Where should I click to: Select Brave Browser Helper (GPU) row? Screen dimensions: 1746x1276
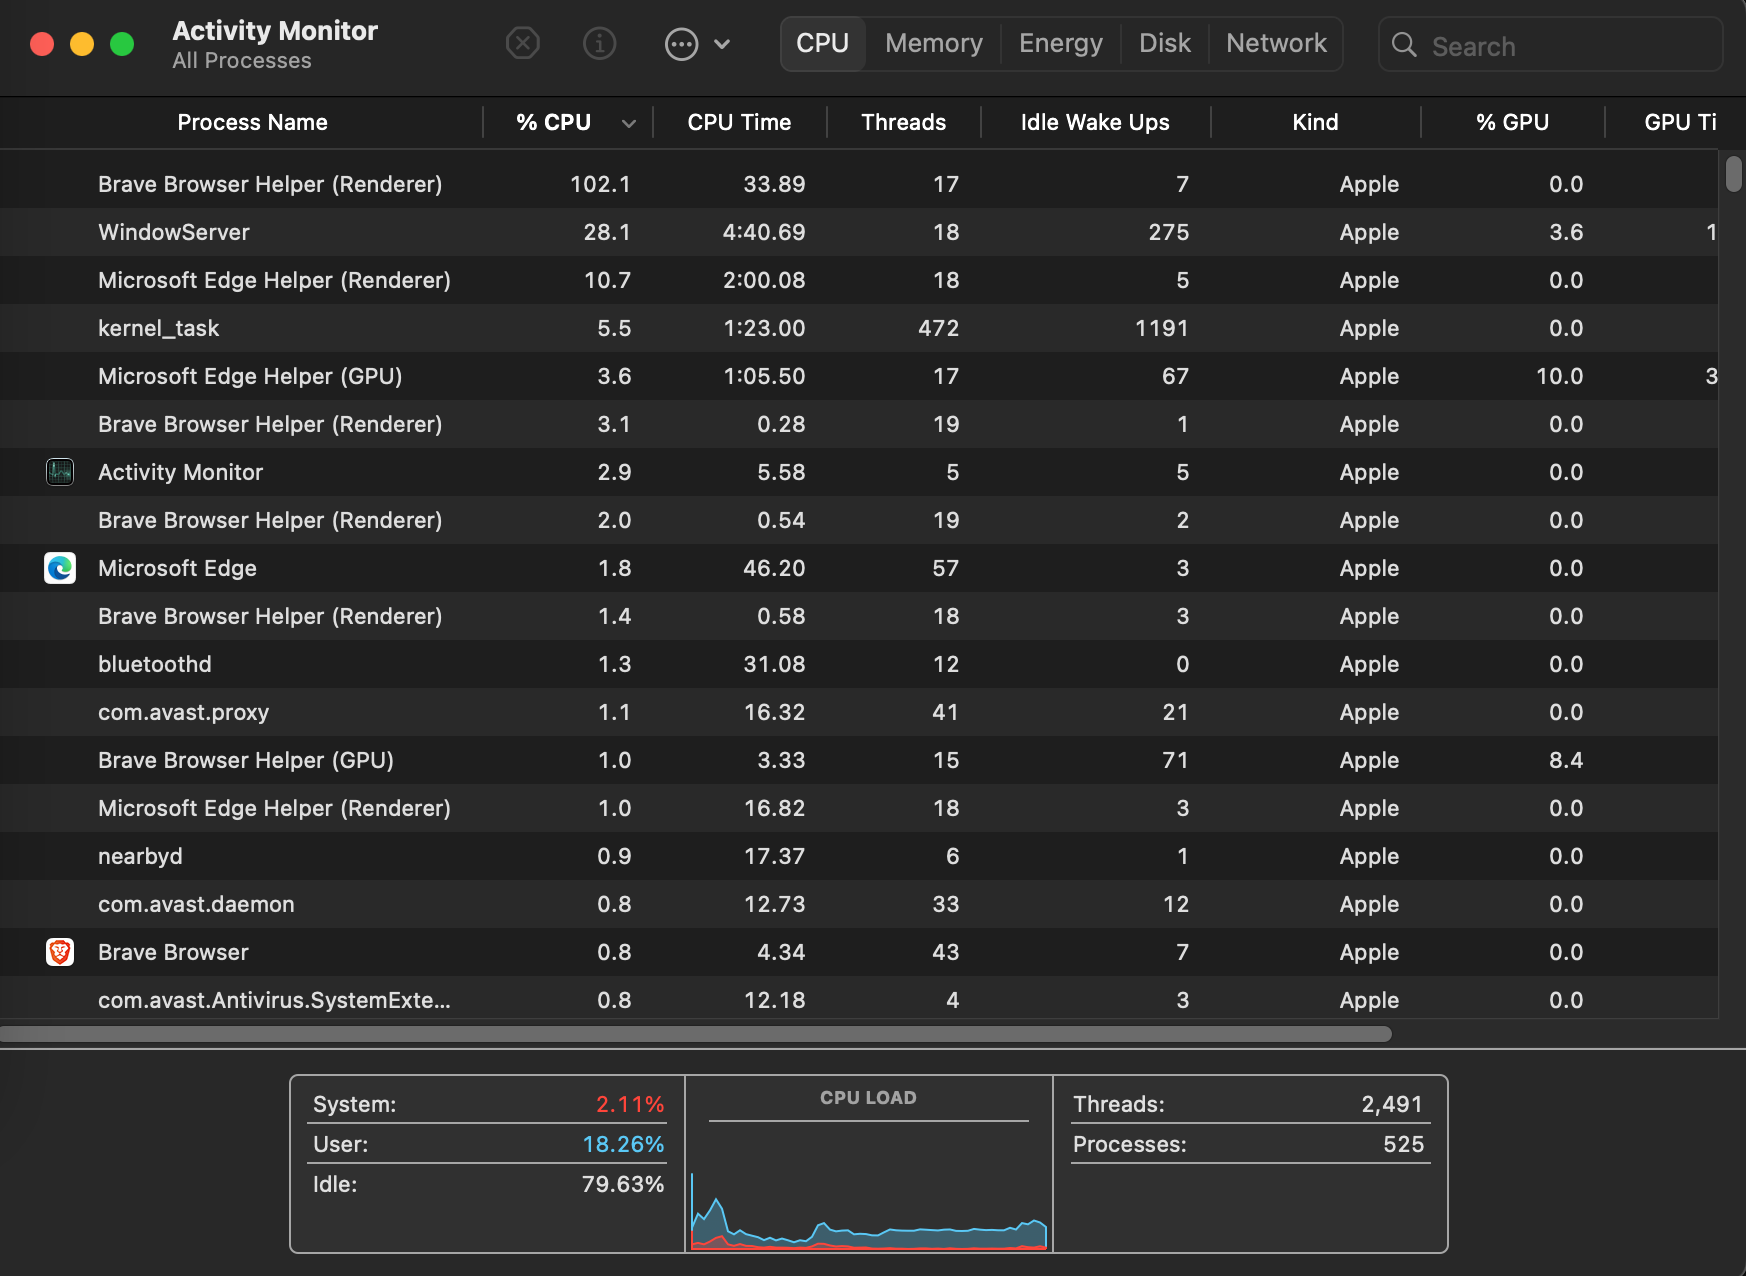859,760
